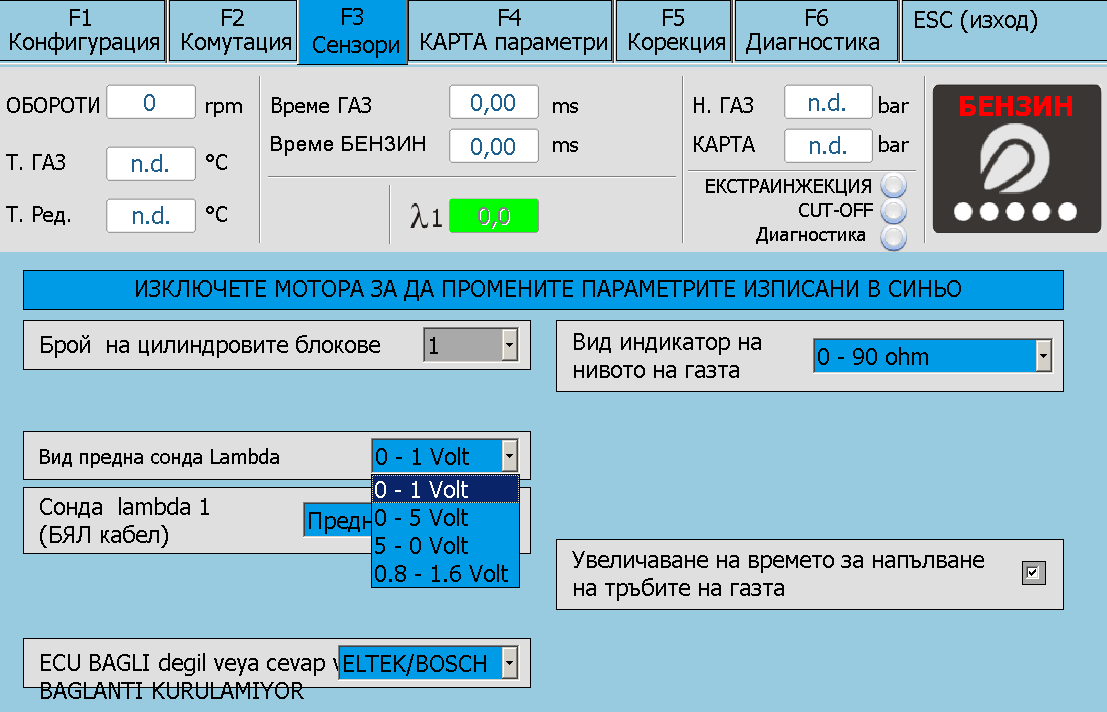Image resolution: width=1107 pixels, height=712 pixels.
Task: Go to F6 Диагностика tab
Action: coord(815,31)
